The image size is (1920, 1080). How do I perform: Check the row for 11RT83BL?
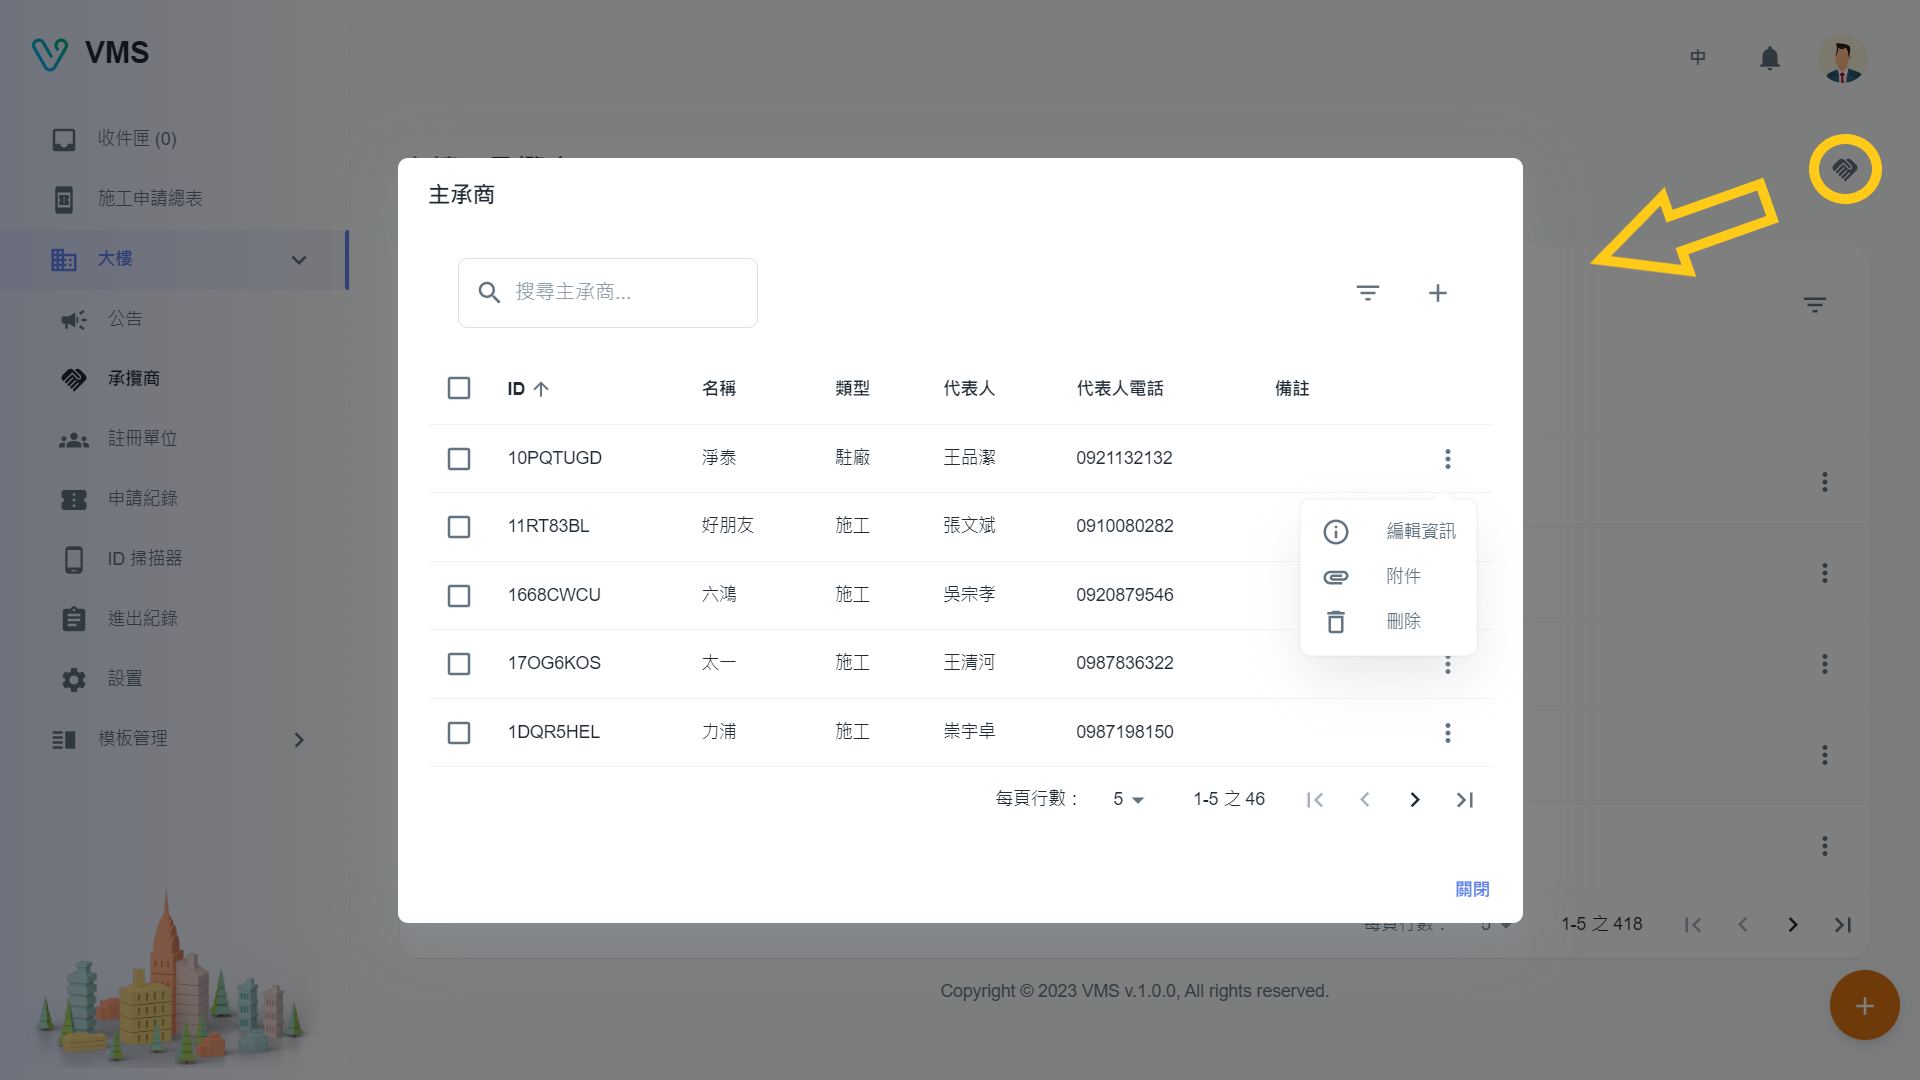click(459, 527)
